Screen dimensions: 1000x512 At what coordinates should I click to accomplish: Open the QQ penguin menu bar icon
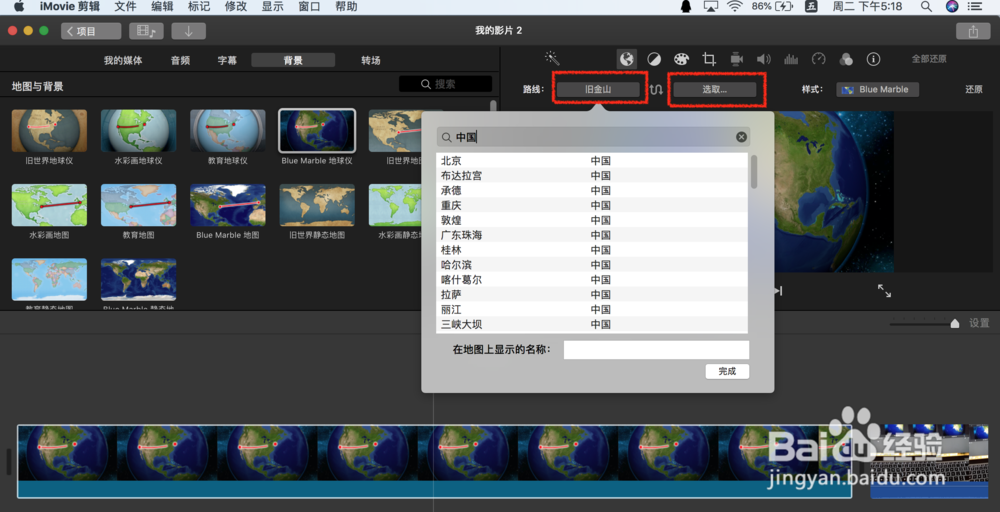click(686, 6)
